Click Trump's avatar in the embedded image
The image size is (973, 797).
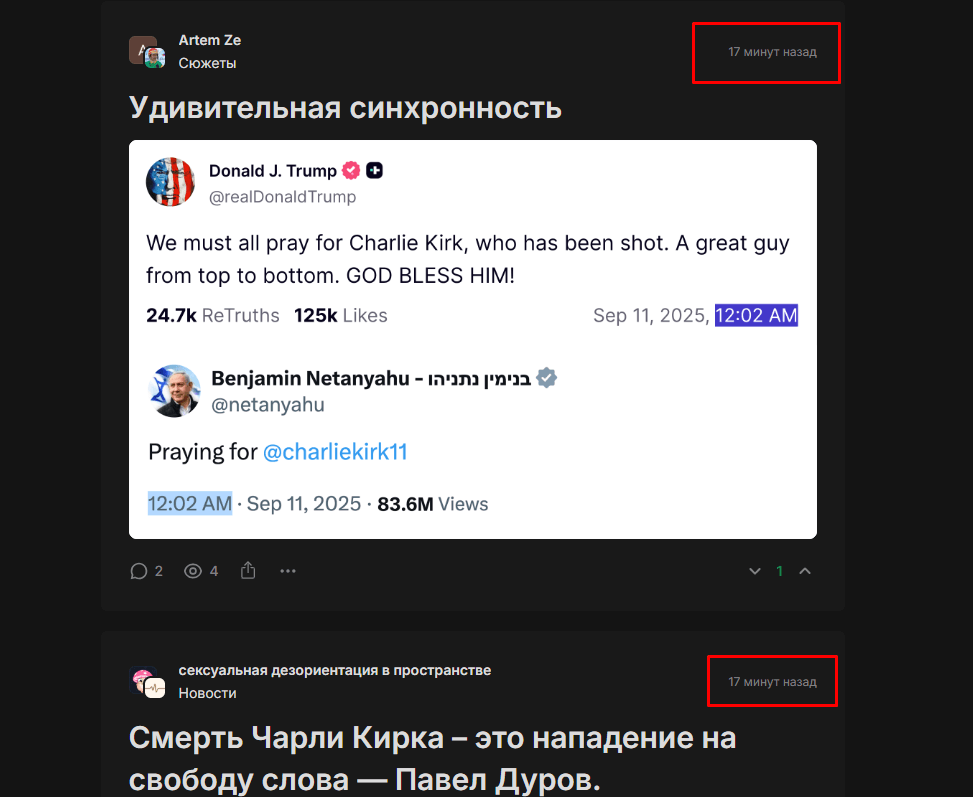(x=170, y=182)
